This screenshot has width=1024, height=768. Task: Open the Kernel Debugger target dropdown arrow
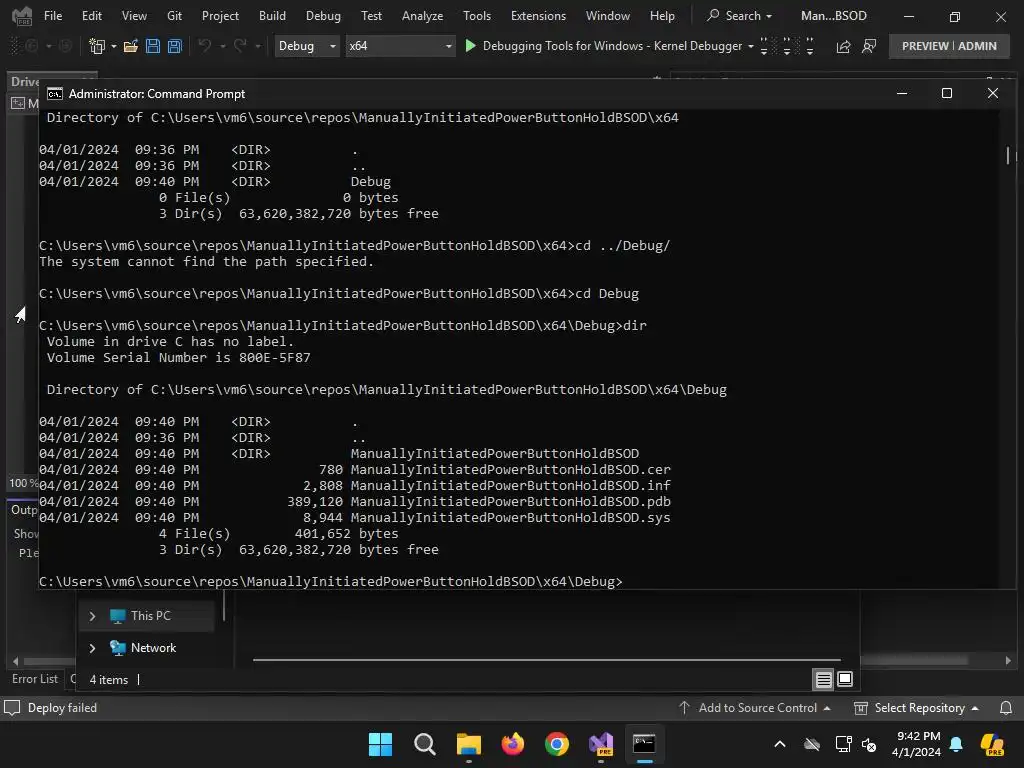pos(751,46)
